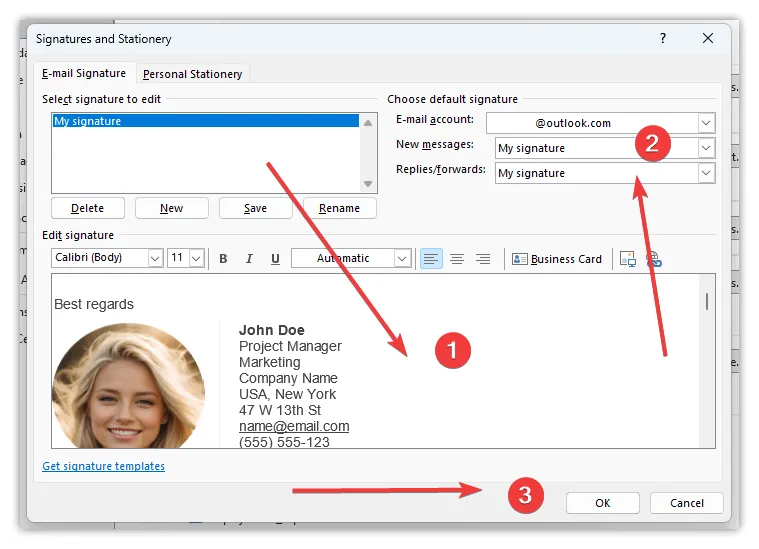Insert a hyperlink into the signature
The height and width of the screenshot is (549, 759).
pos(654,259)
